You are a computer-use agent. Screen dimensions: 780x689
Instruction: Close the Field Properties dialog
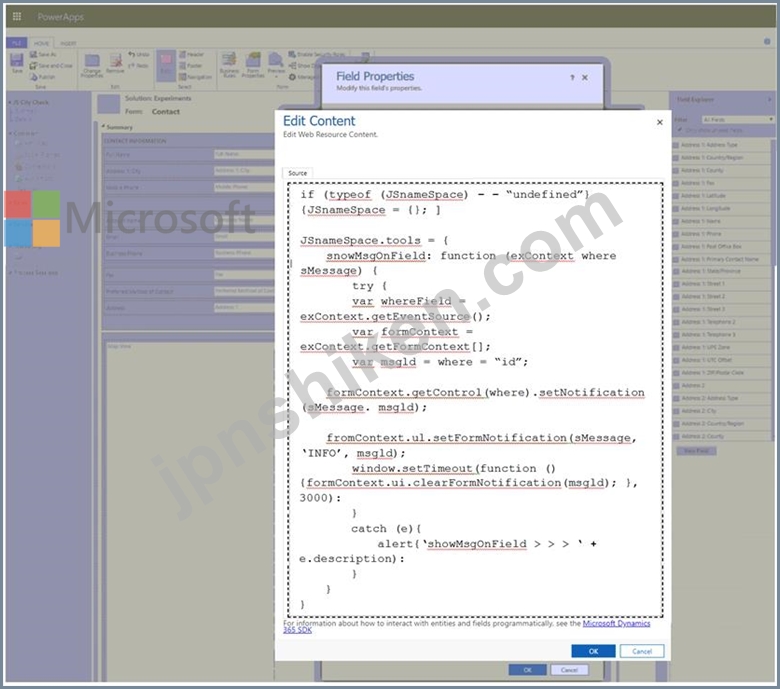[585, 77]
